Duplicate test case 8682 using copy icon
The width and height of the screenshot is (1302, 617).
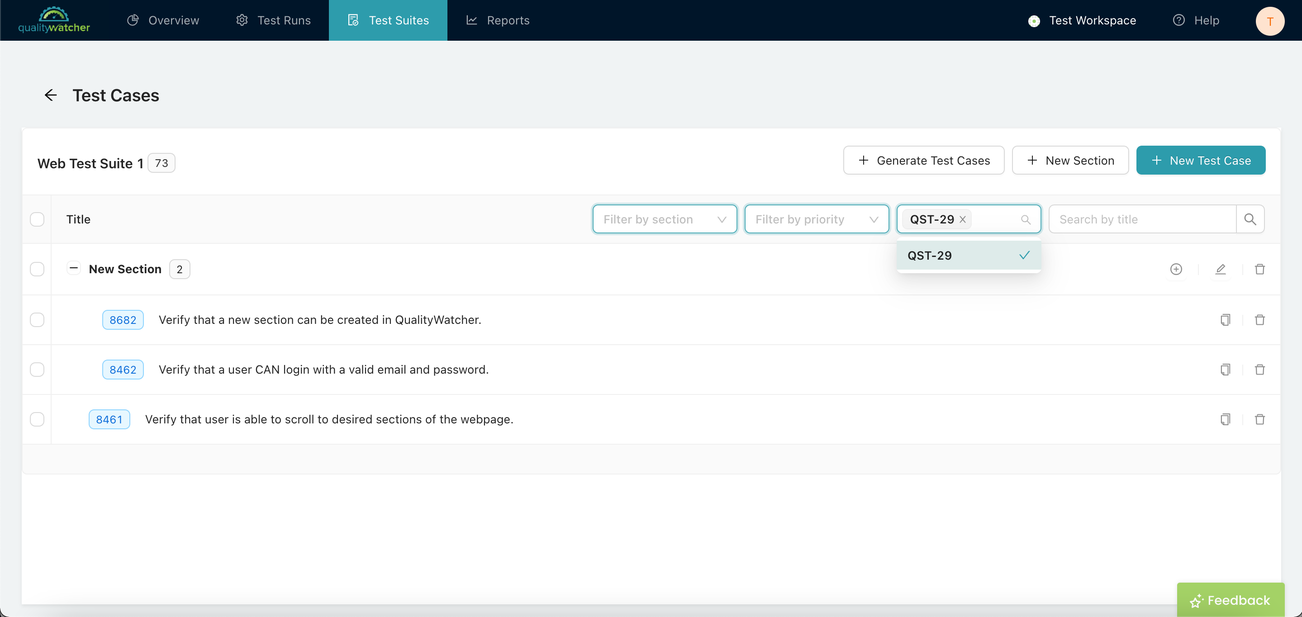click(x=1225, y=320)
